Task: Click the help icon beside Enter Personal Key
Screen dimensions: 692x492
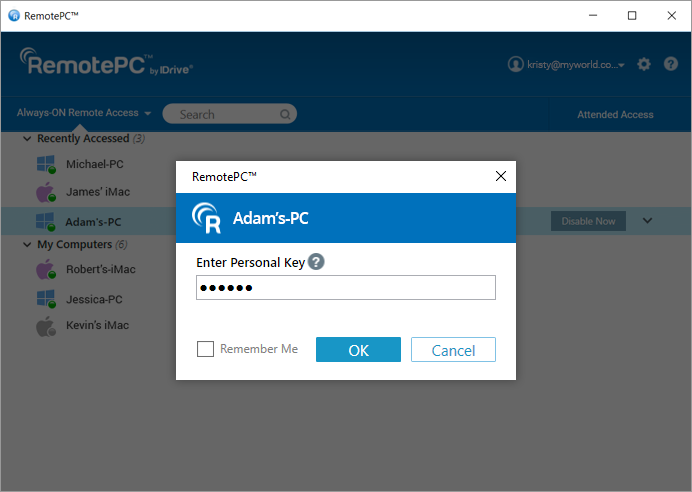Action: point(316,262)
